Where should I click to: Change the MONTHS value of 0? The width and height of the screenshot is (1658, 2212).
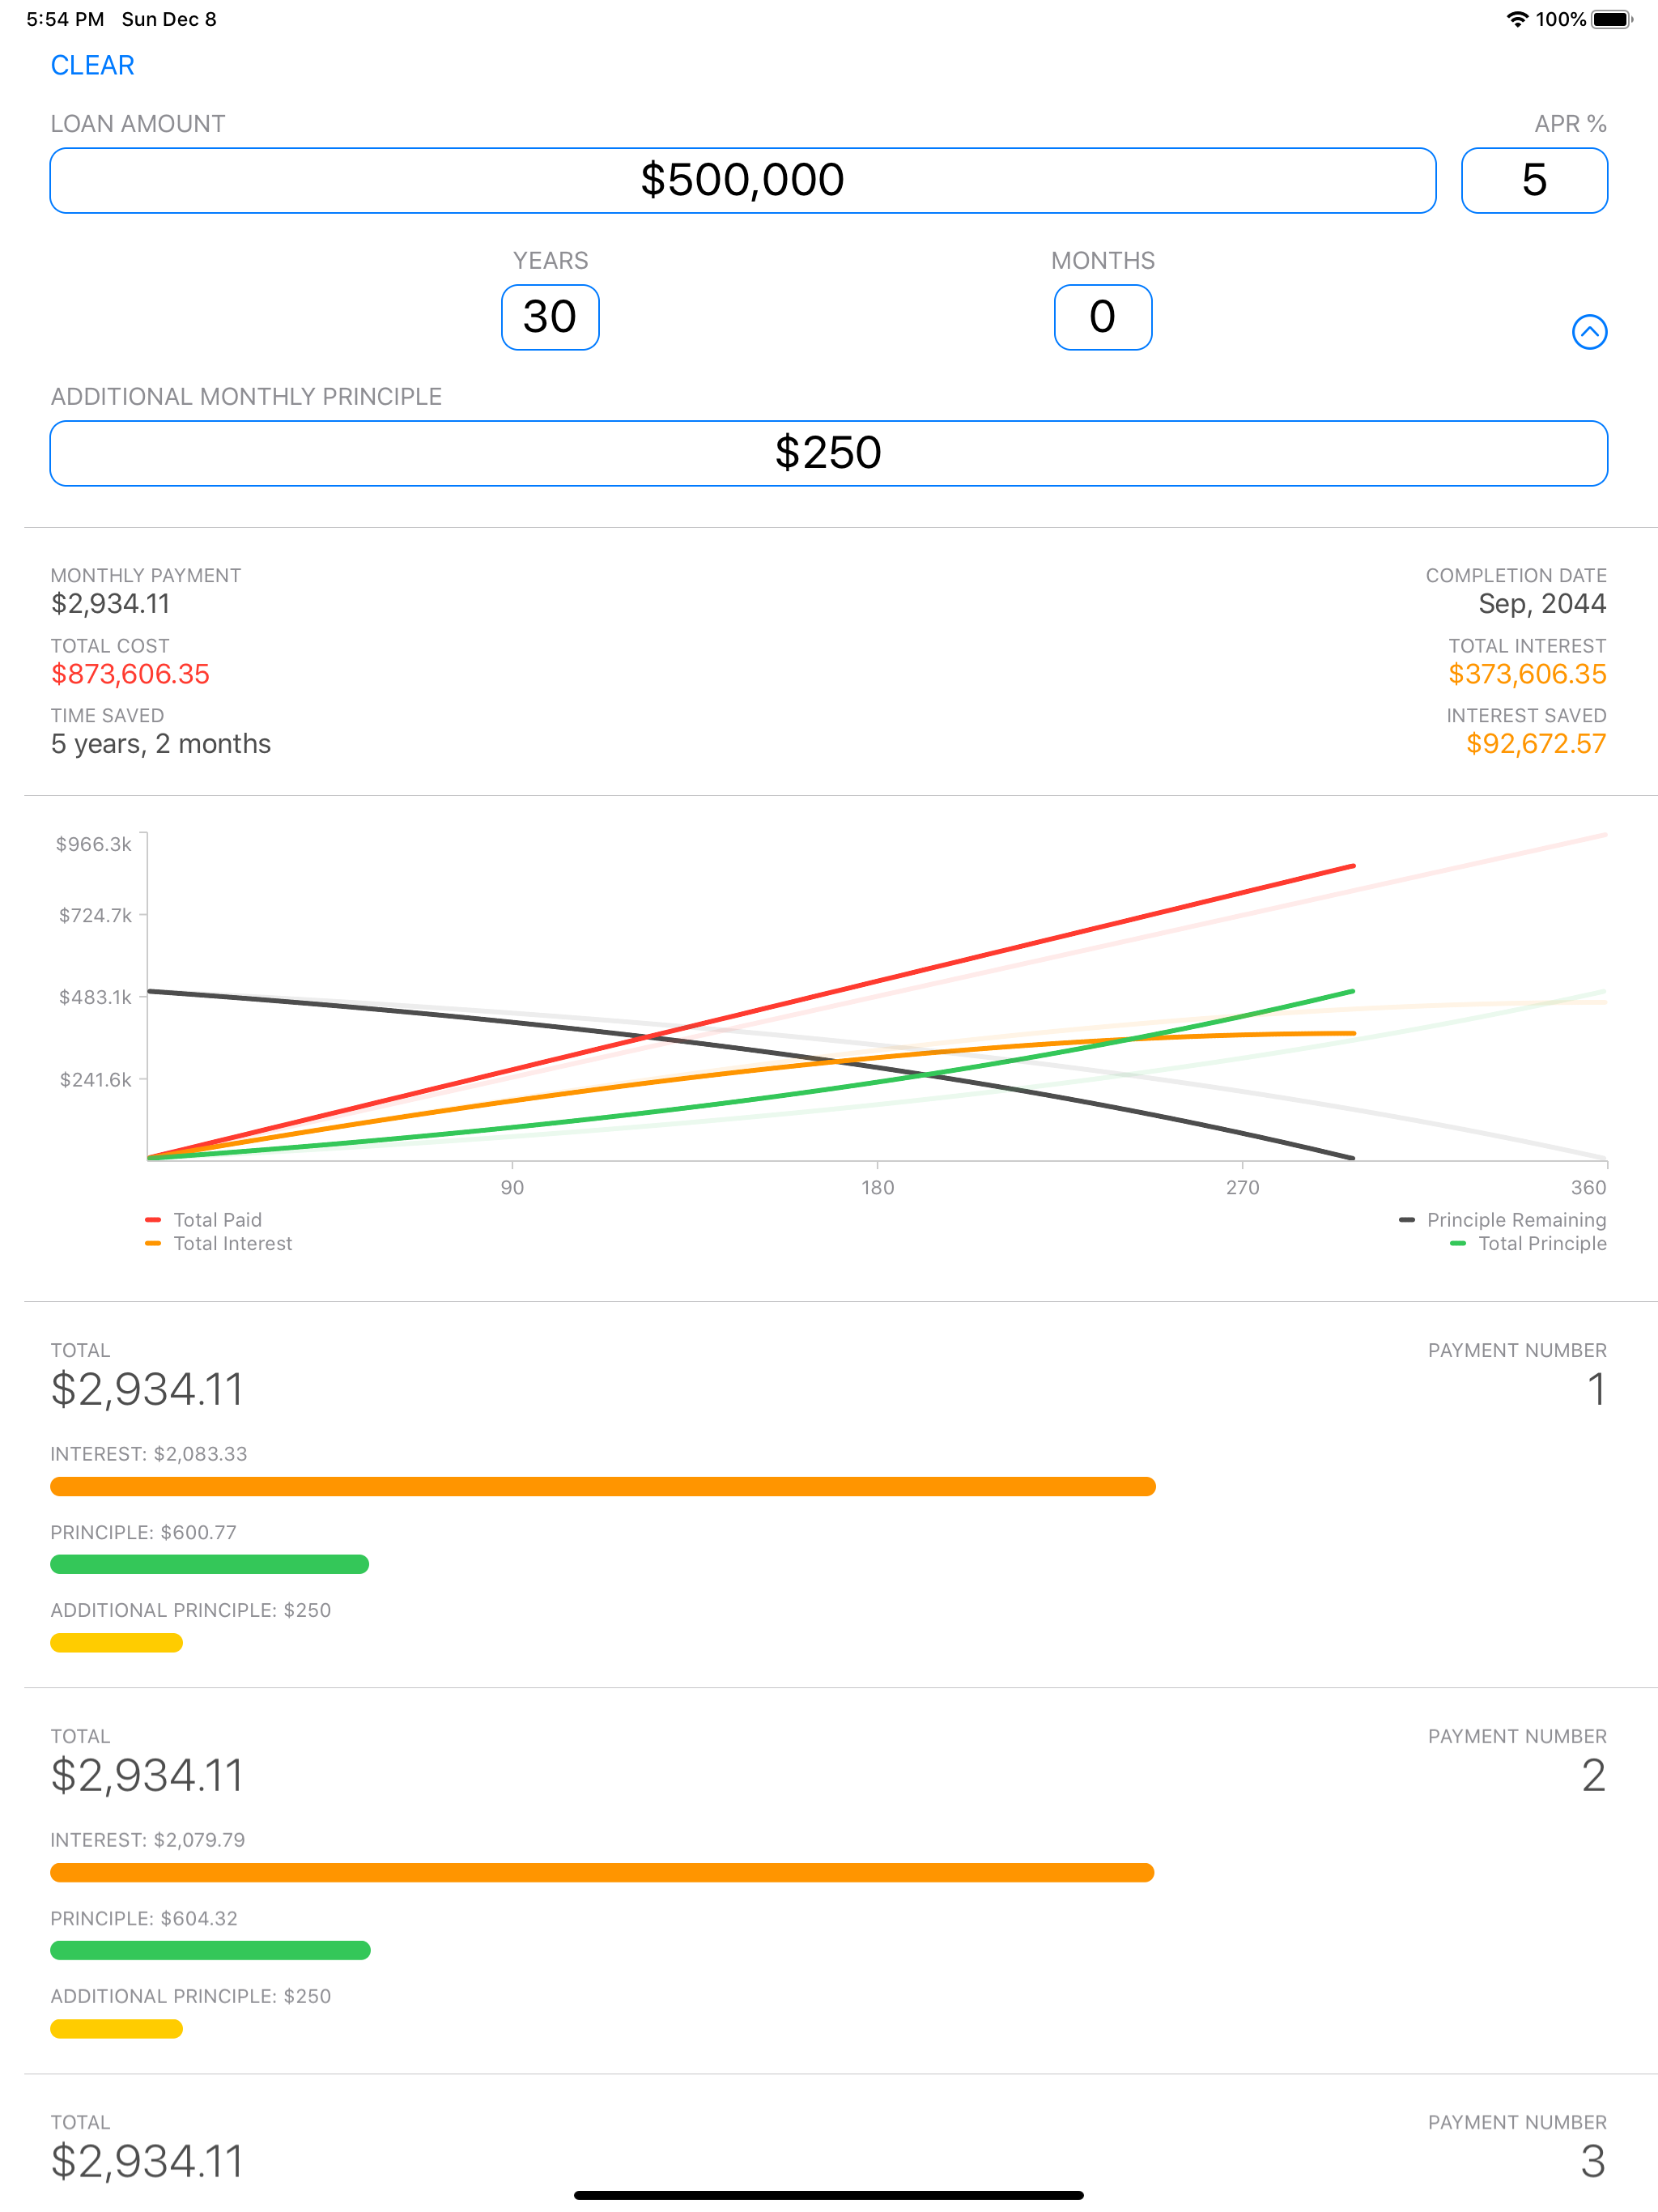click(1103, 317)
